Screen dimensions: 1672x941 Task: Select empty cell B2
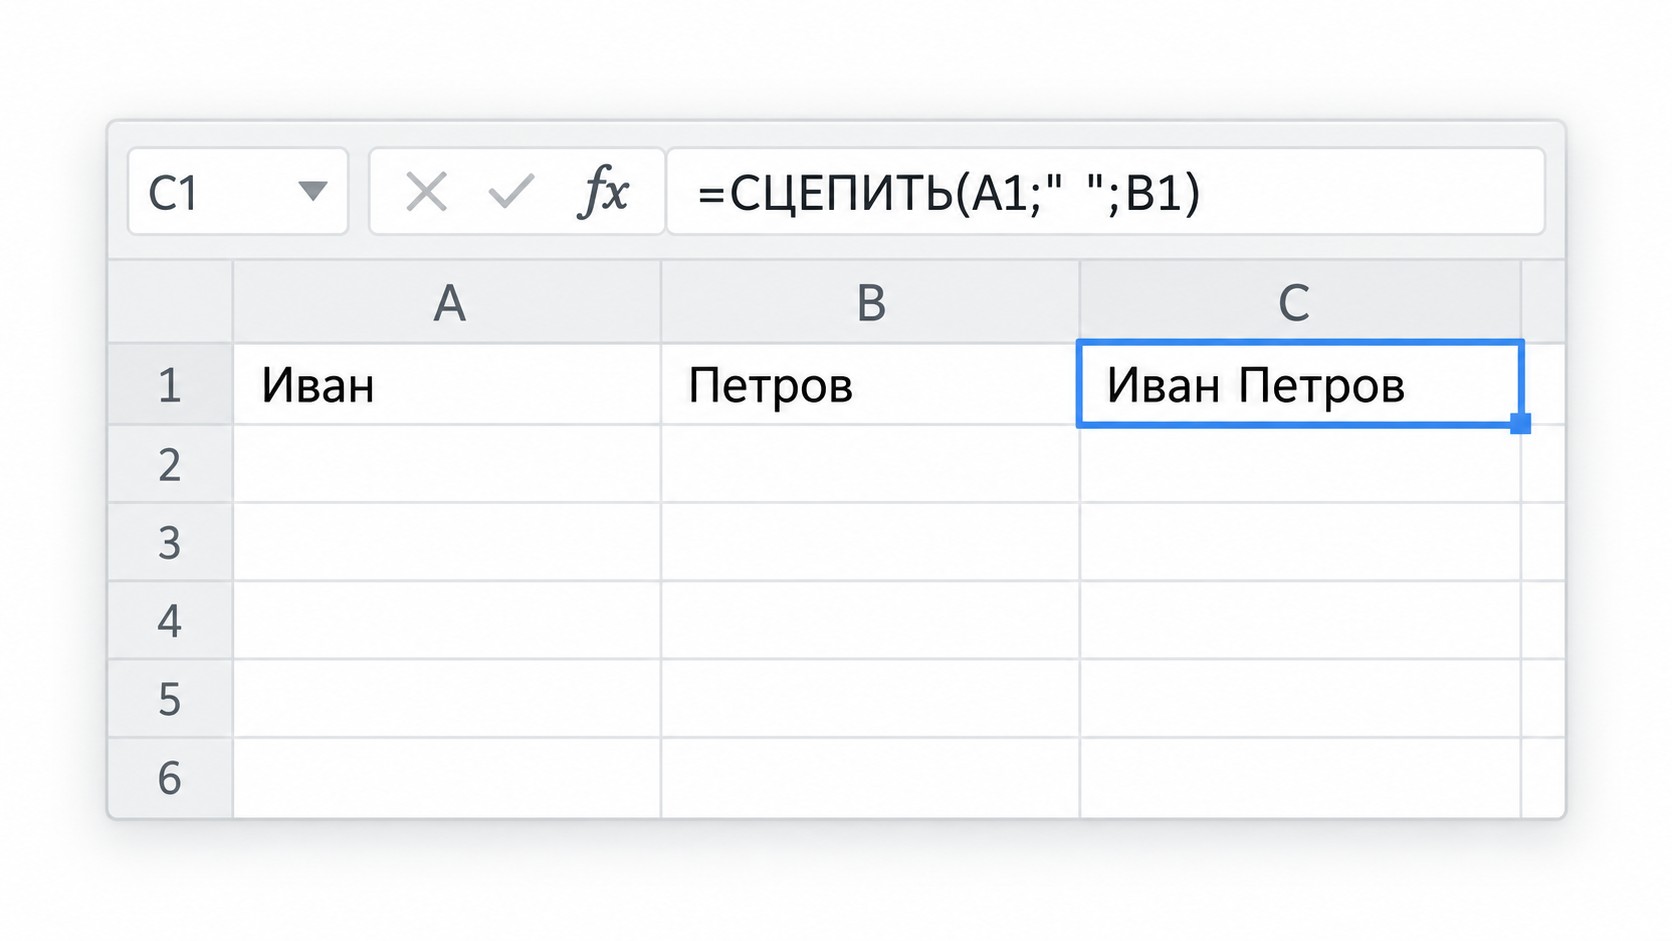870,464
